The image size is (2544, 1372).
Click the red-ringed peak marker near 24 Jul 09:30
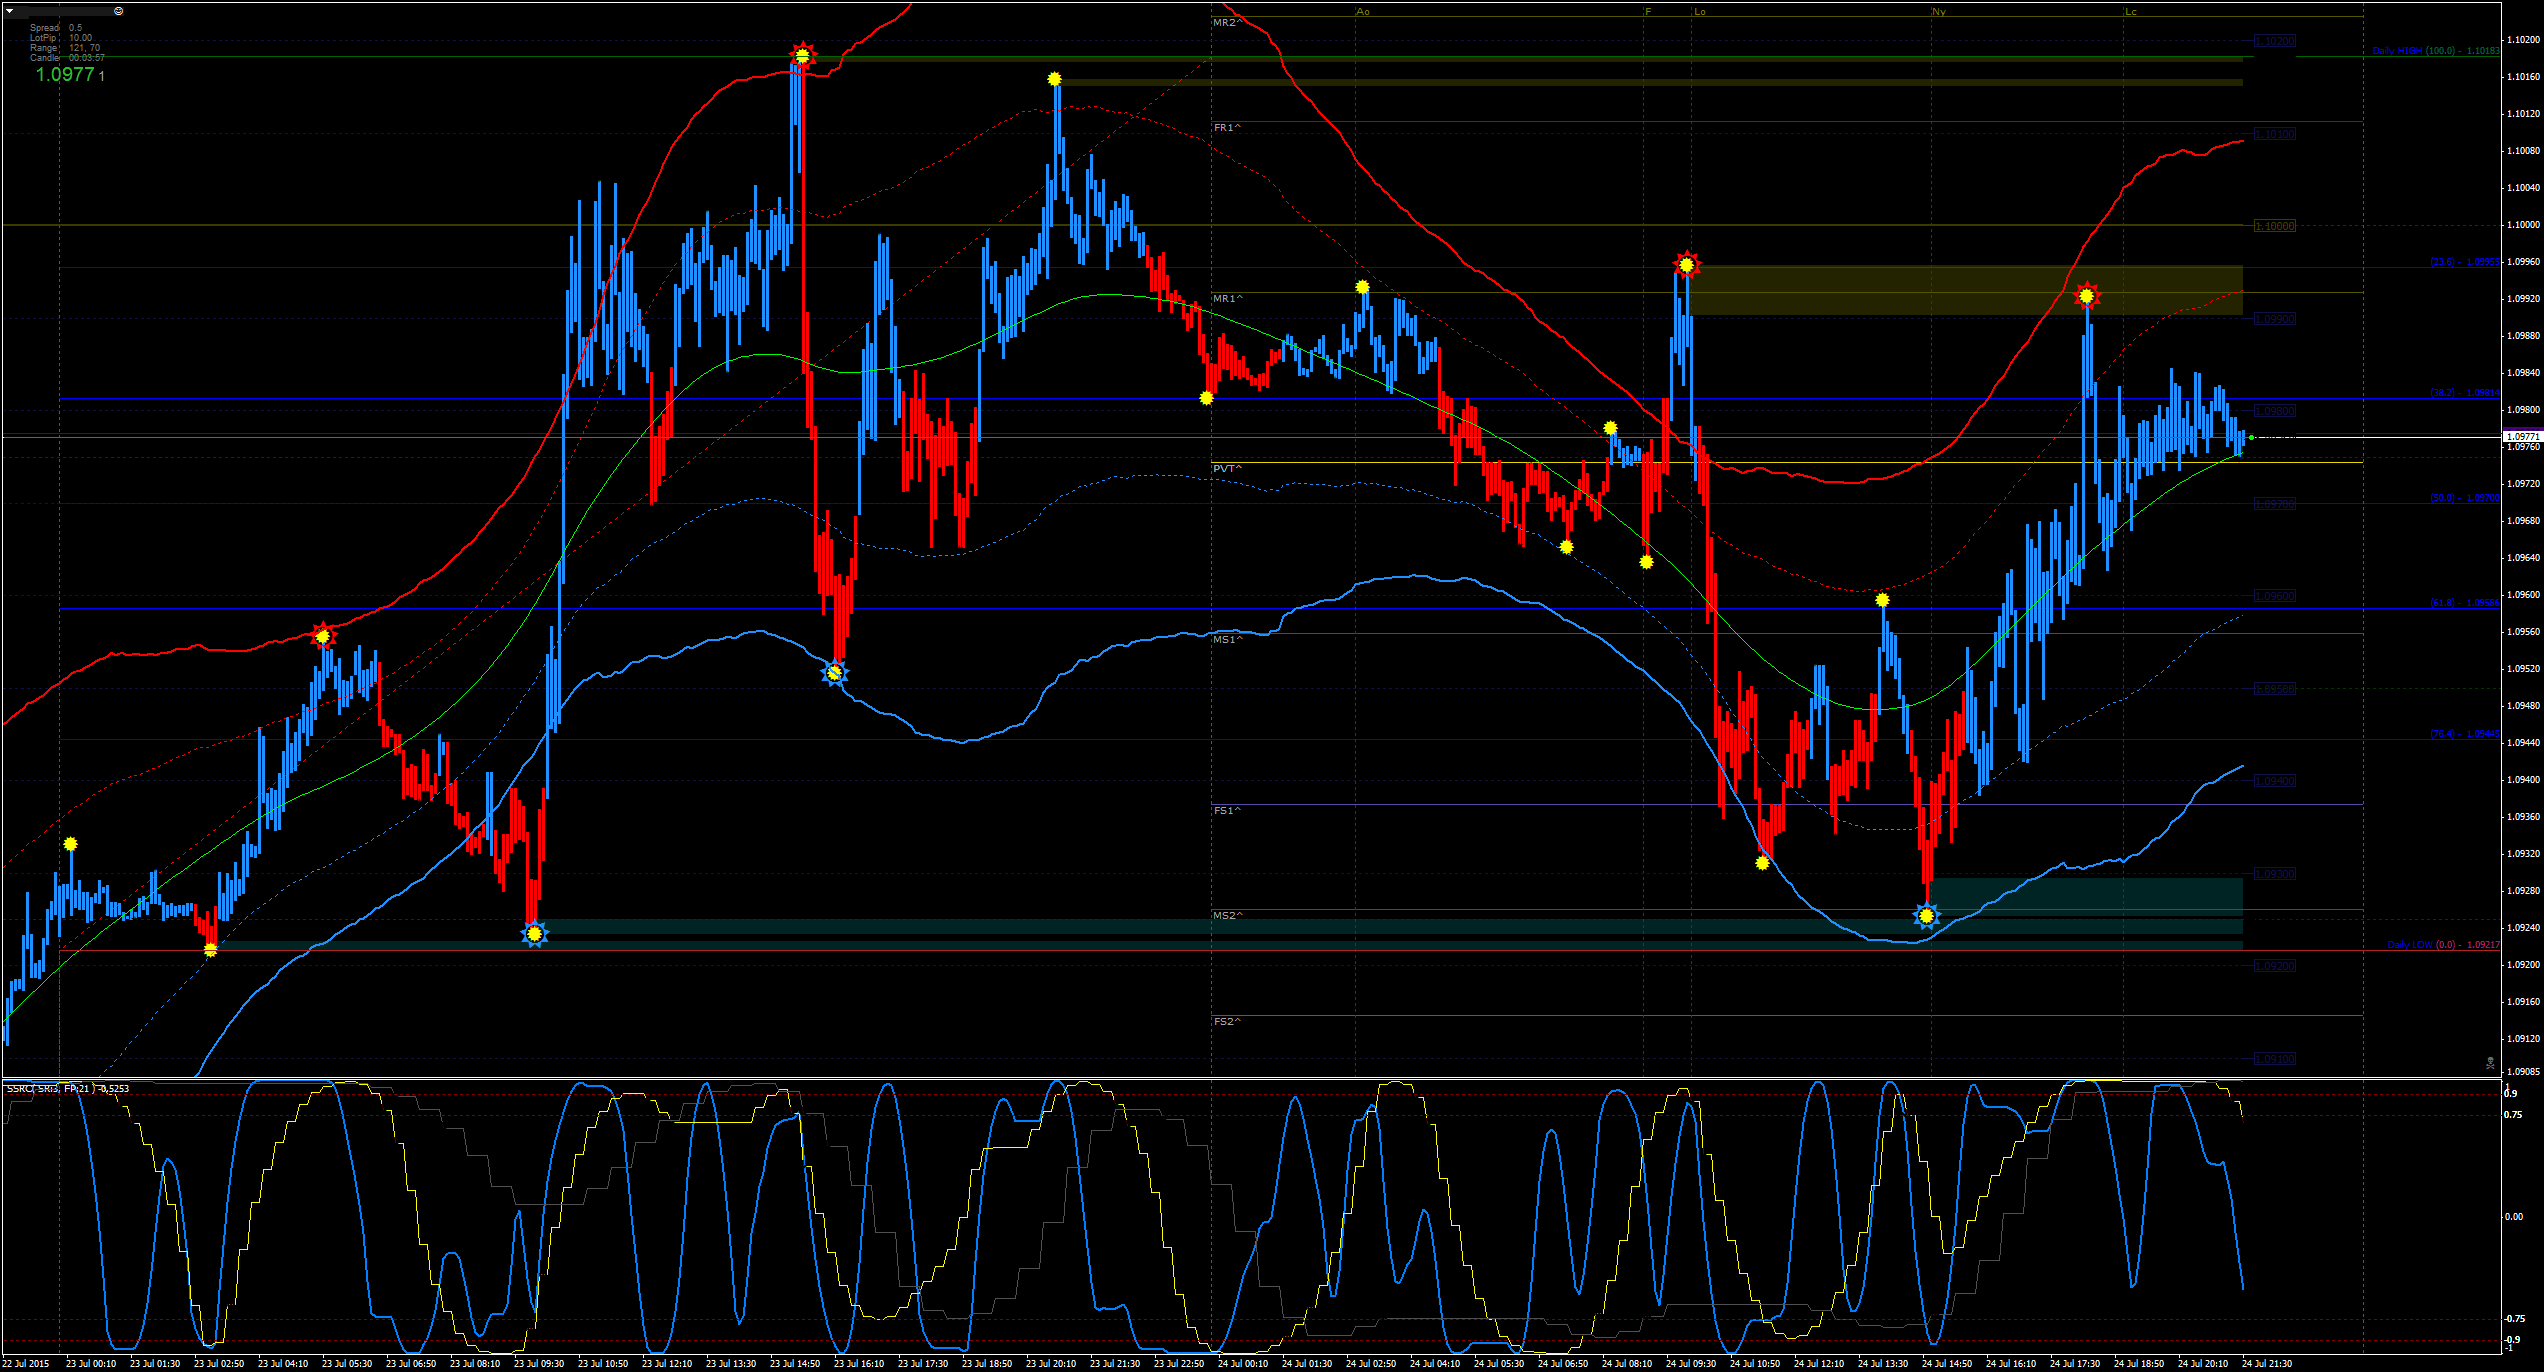coord(1686,264)
